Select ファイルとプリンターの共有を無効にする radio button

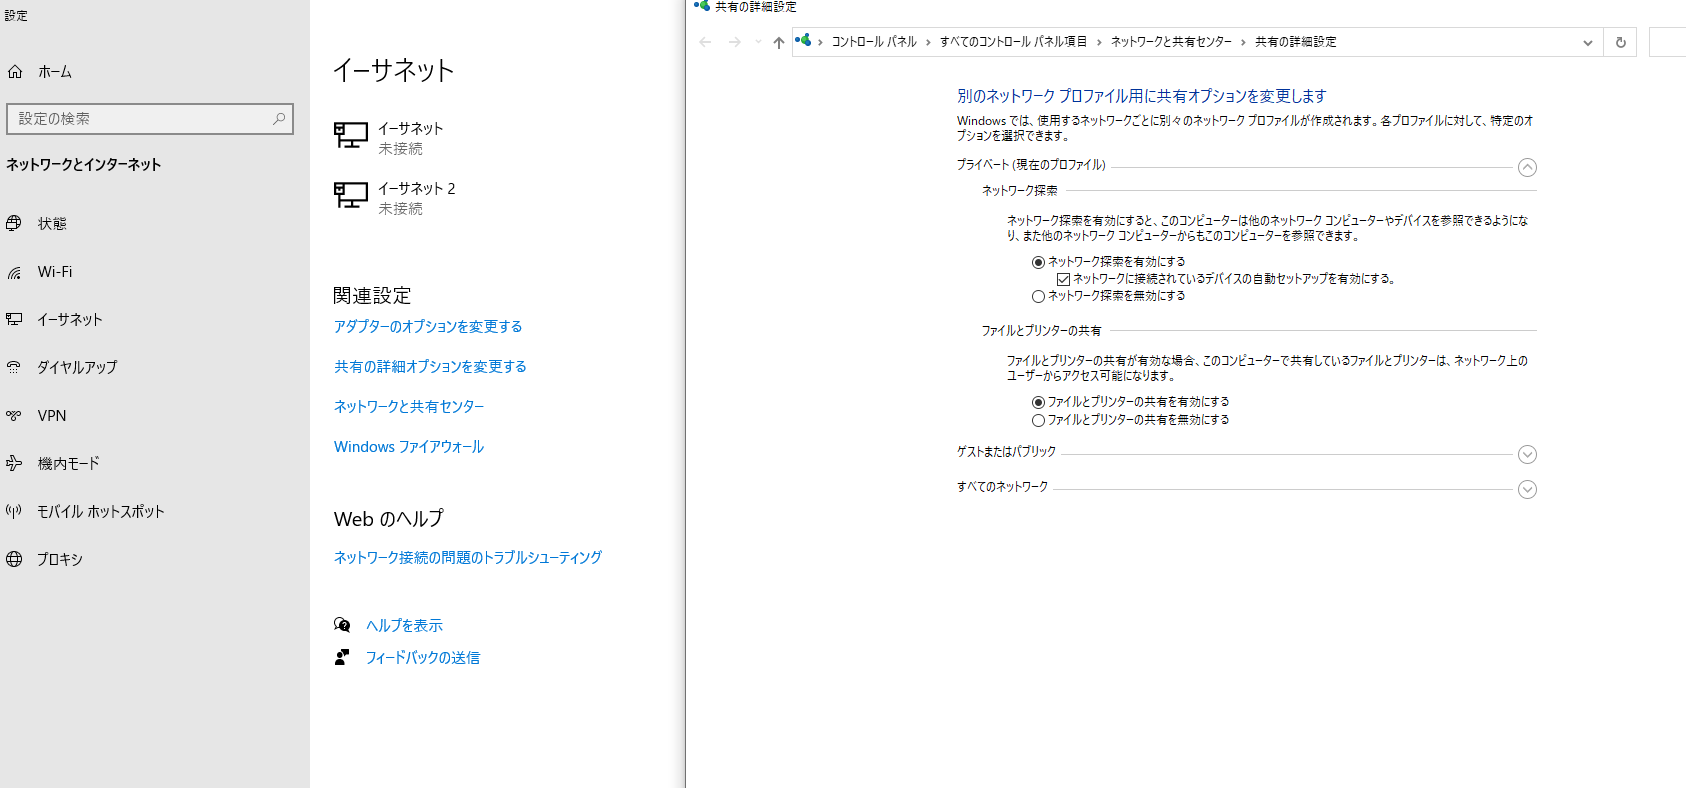point(1038,420)
